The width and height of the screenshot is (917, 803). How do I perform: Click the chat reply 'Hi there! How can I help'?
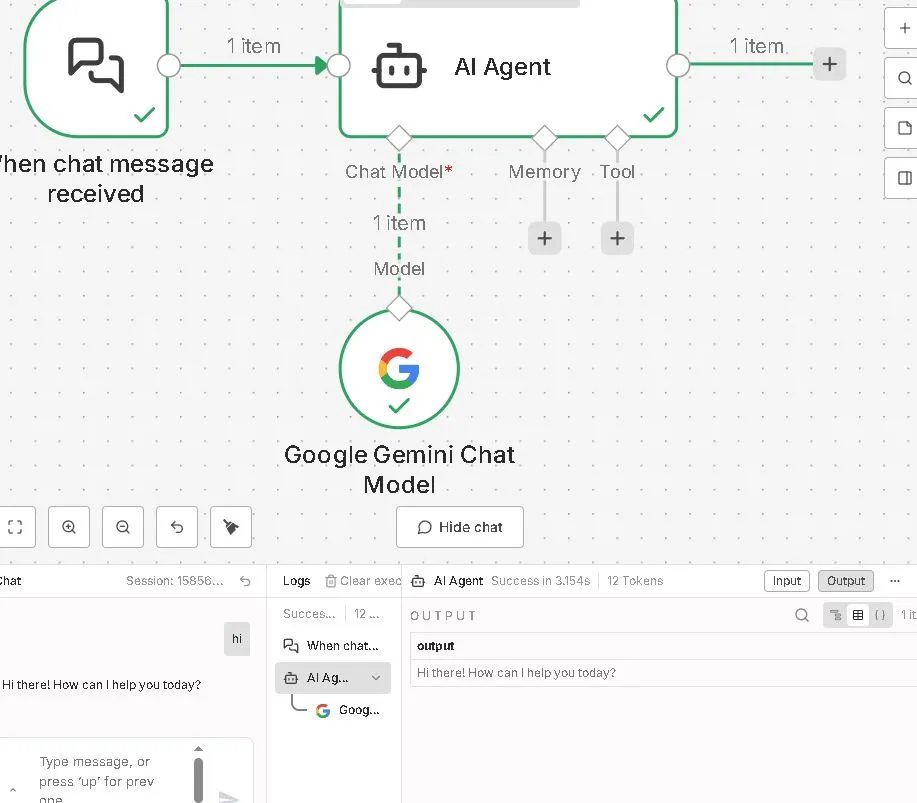coord(101,685)
